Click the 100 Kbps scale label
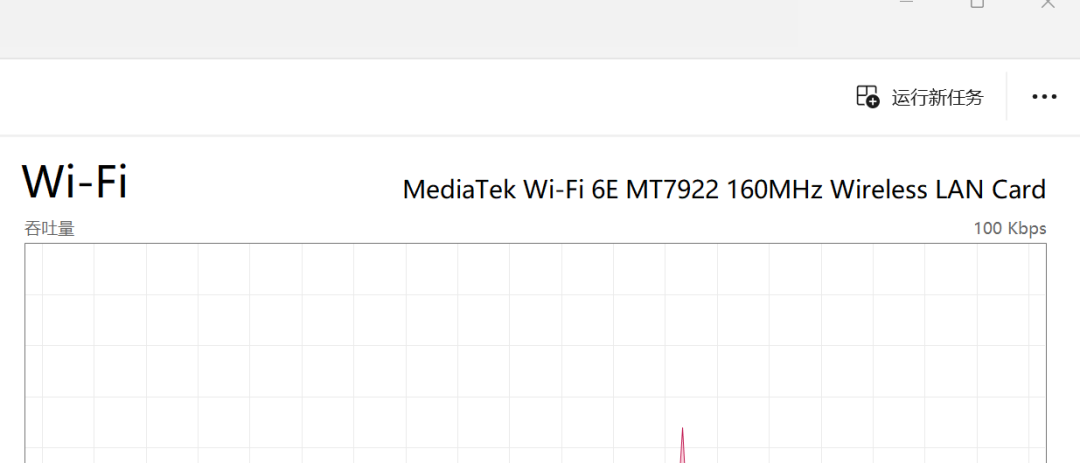This screenshot has width=1080, height=463. pos(1010,228)
